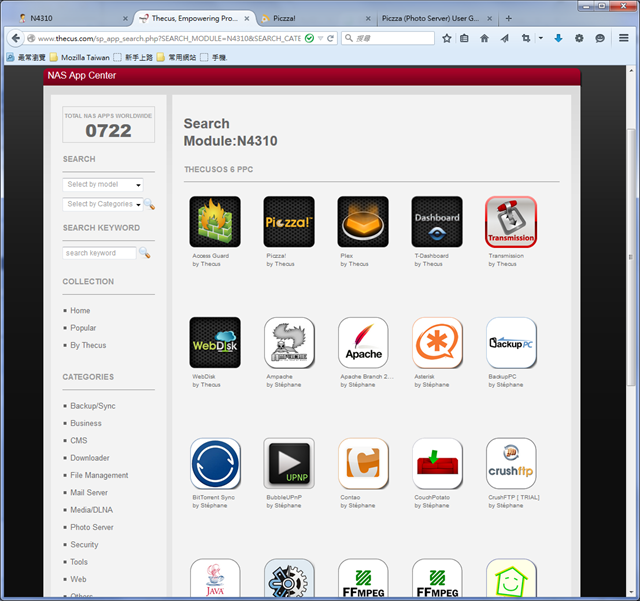Switch to the Piczza! tab
This screenshot has width=640, height=601.
[314, 18]
